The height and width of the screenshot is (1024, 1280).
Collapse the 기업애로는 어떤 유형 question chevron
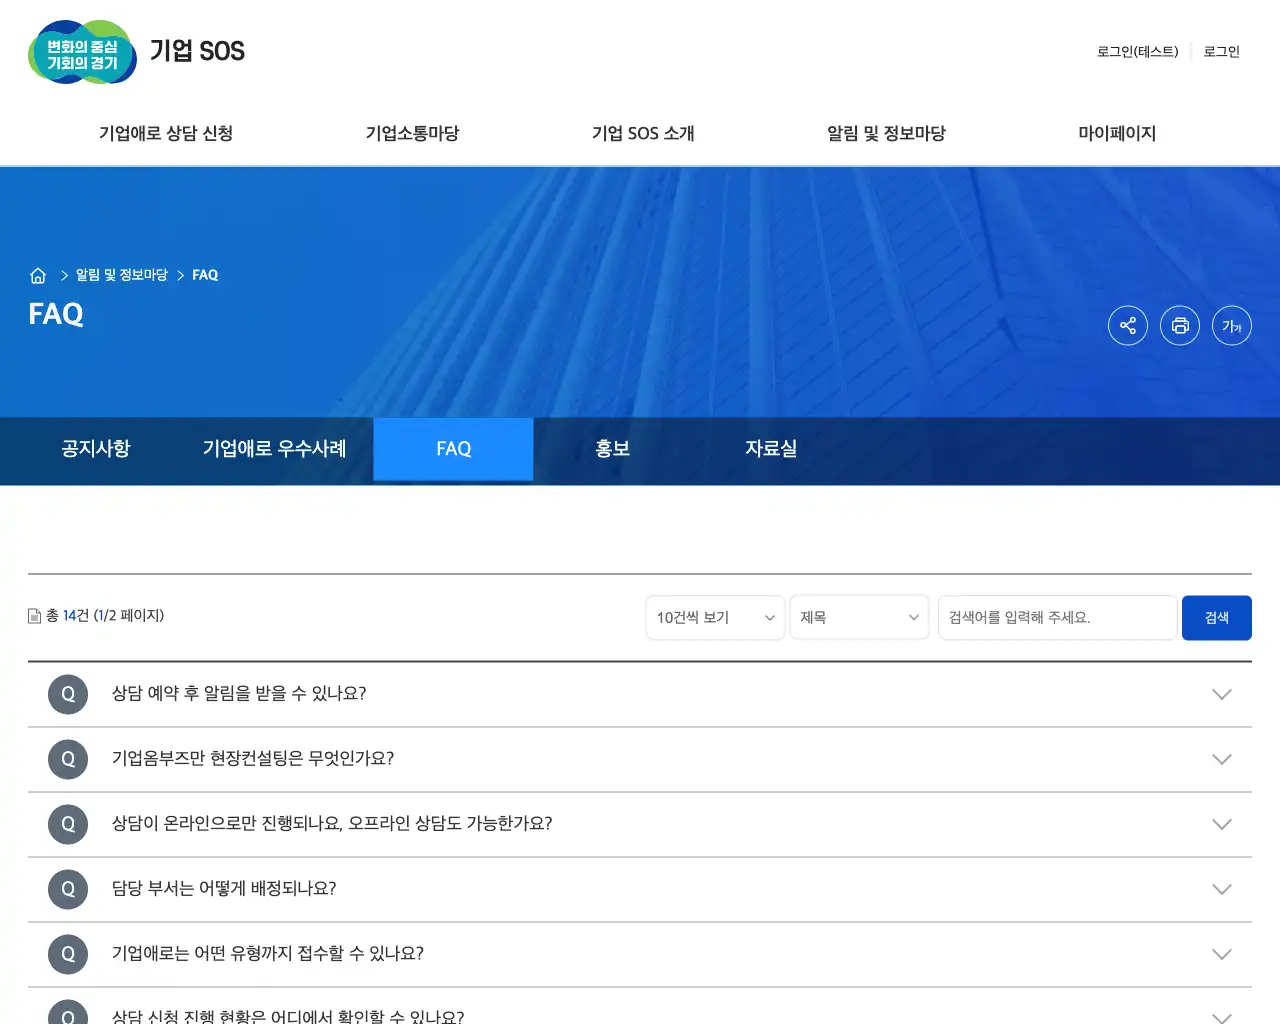click(x=1222, y=954)
